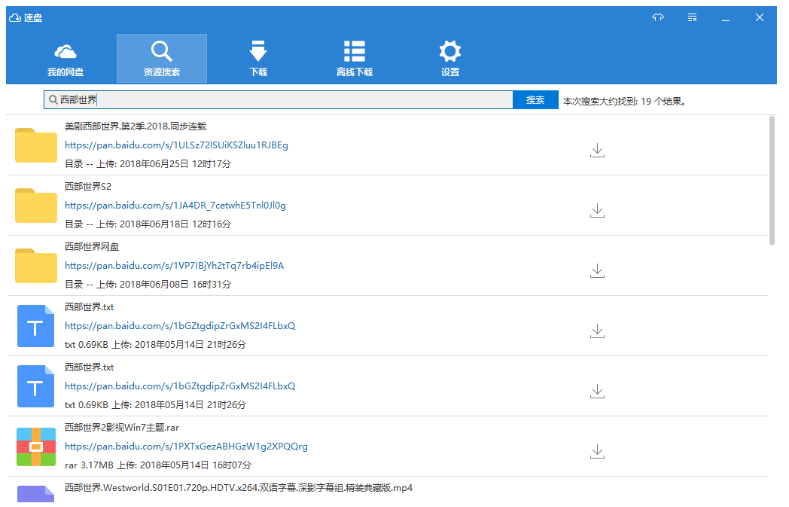Switch to 资源搜索 search tab

click(161, 59)
